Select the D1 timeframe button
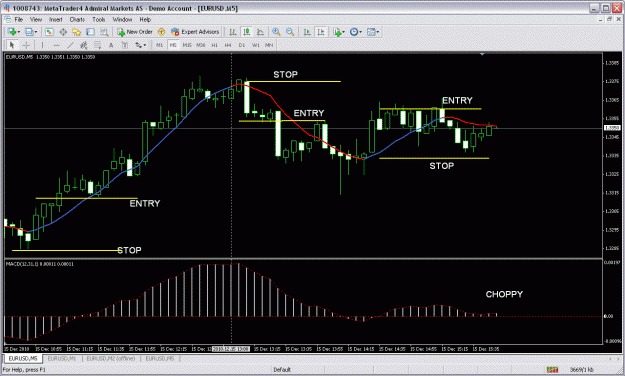 (242, 45)
